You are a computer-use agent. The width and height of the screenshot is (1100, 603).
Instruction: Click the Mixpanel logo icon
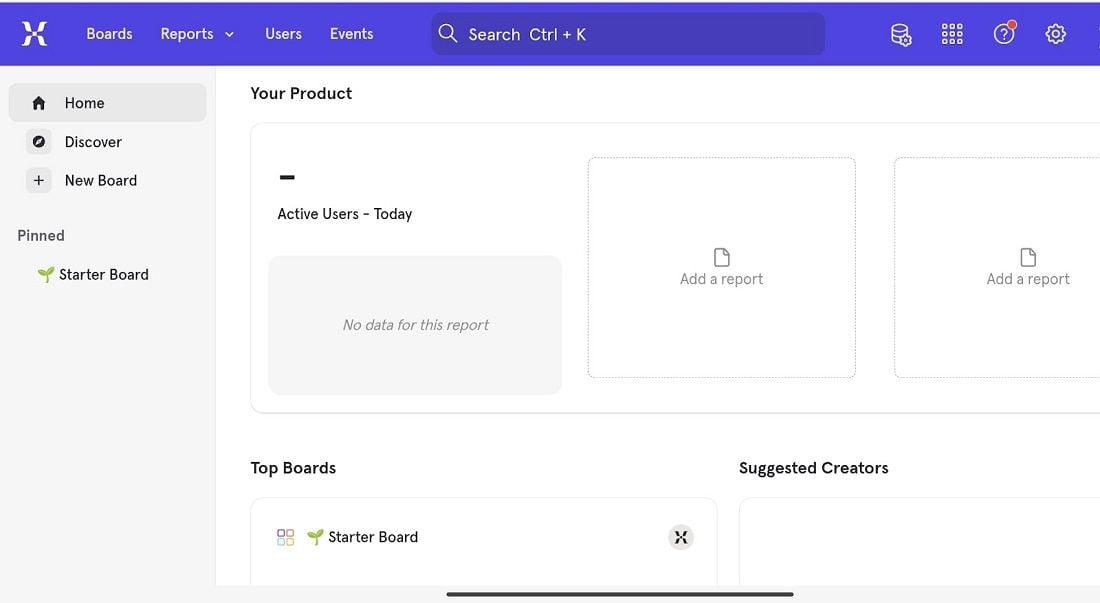34,34
